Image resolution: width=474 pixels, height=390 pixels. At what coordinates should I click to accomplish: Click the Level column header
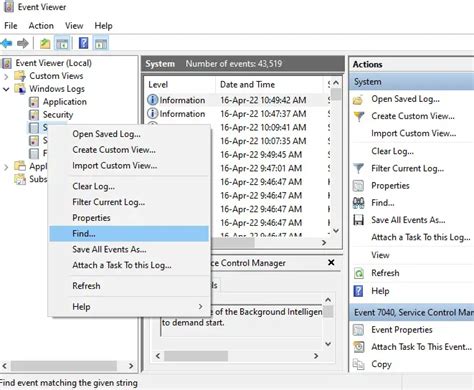pyautogui.click(x=180, y=85)
